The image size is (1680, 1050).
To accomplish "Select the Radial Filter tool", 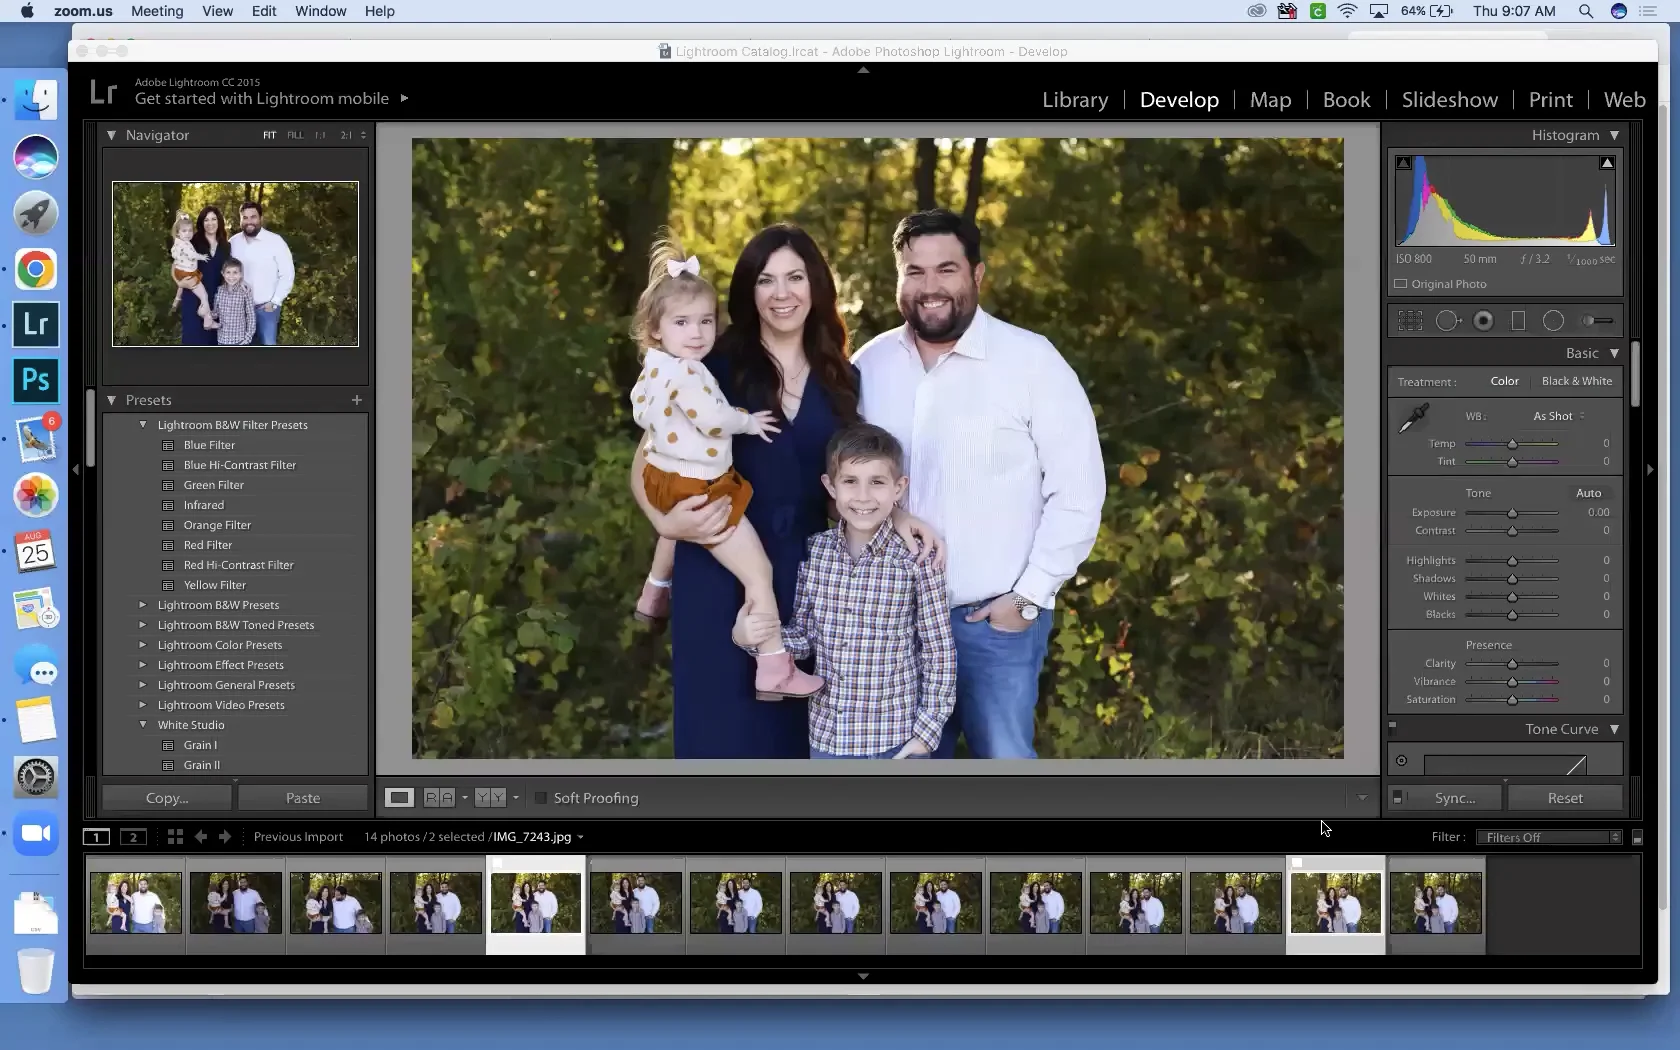I will tap(1553, 321).
